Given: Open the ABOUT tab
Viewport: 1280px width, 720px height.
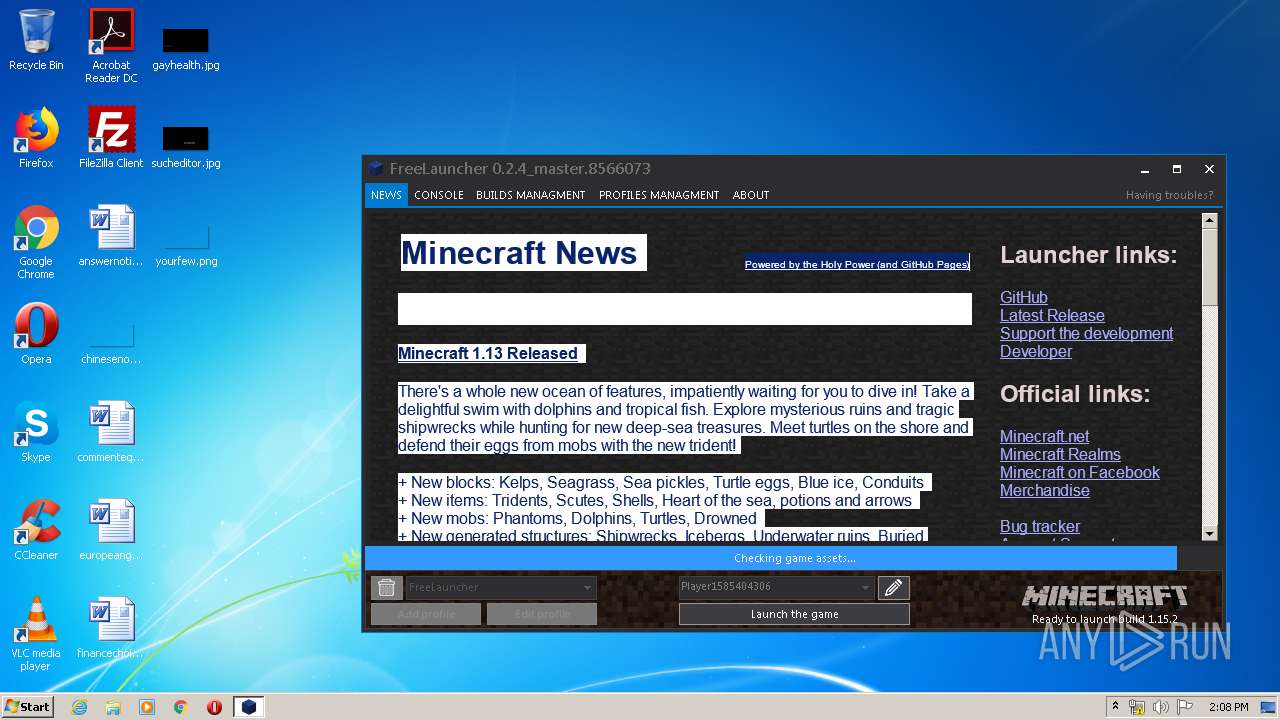Looking at the screenshot, I should pos(751,195).
